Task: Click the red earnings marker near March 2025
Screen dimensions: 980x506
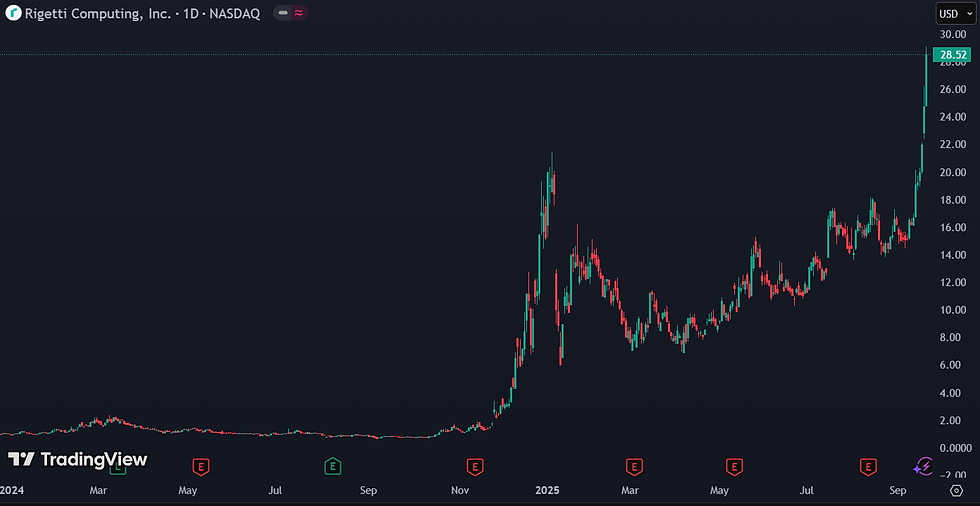Action: tap(634, 466)
